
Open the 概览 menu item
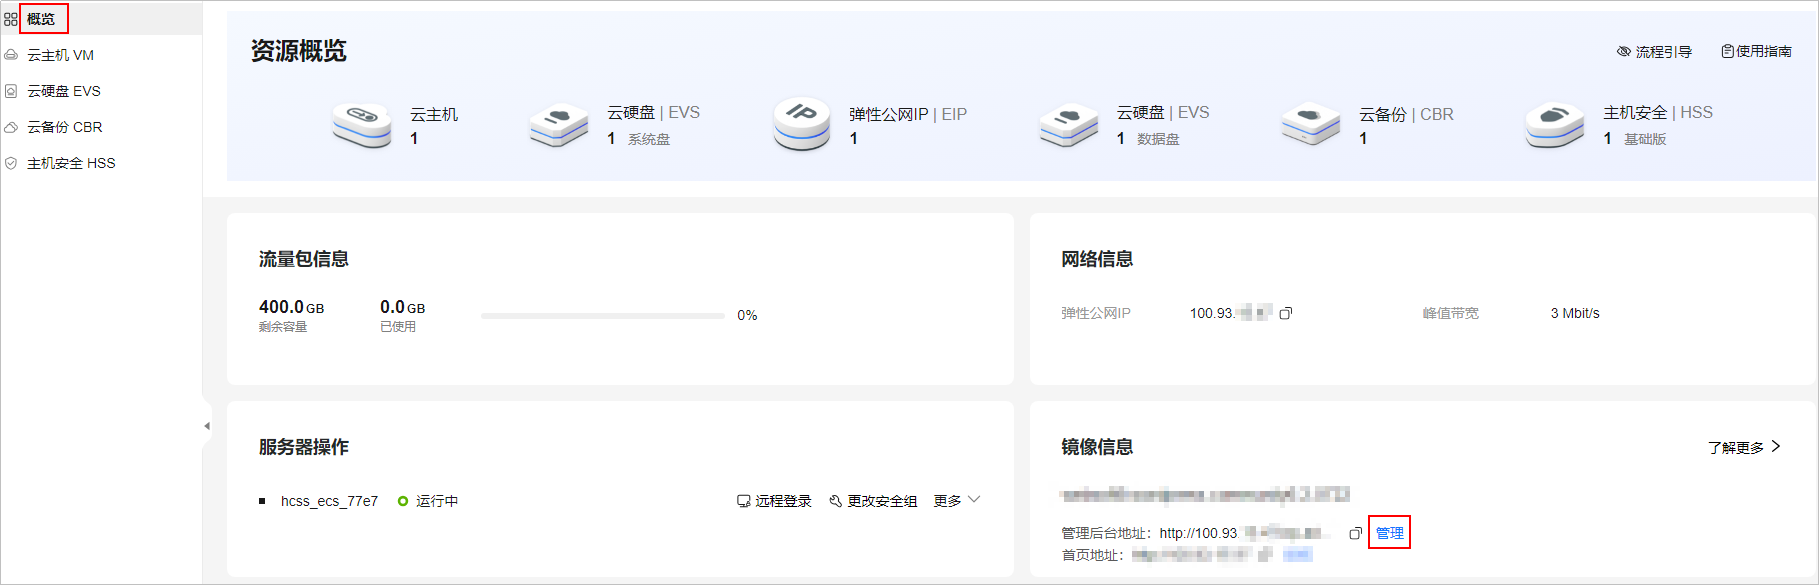pos(41,19)
